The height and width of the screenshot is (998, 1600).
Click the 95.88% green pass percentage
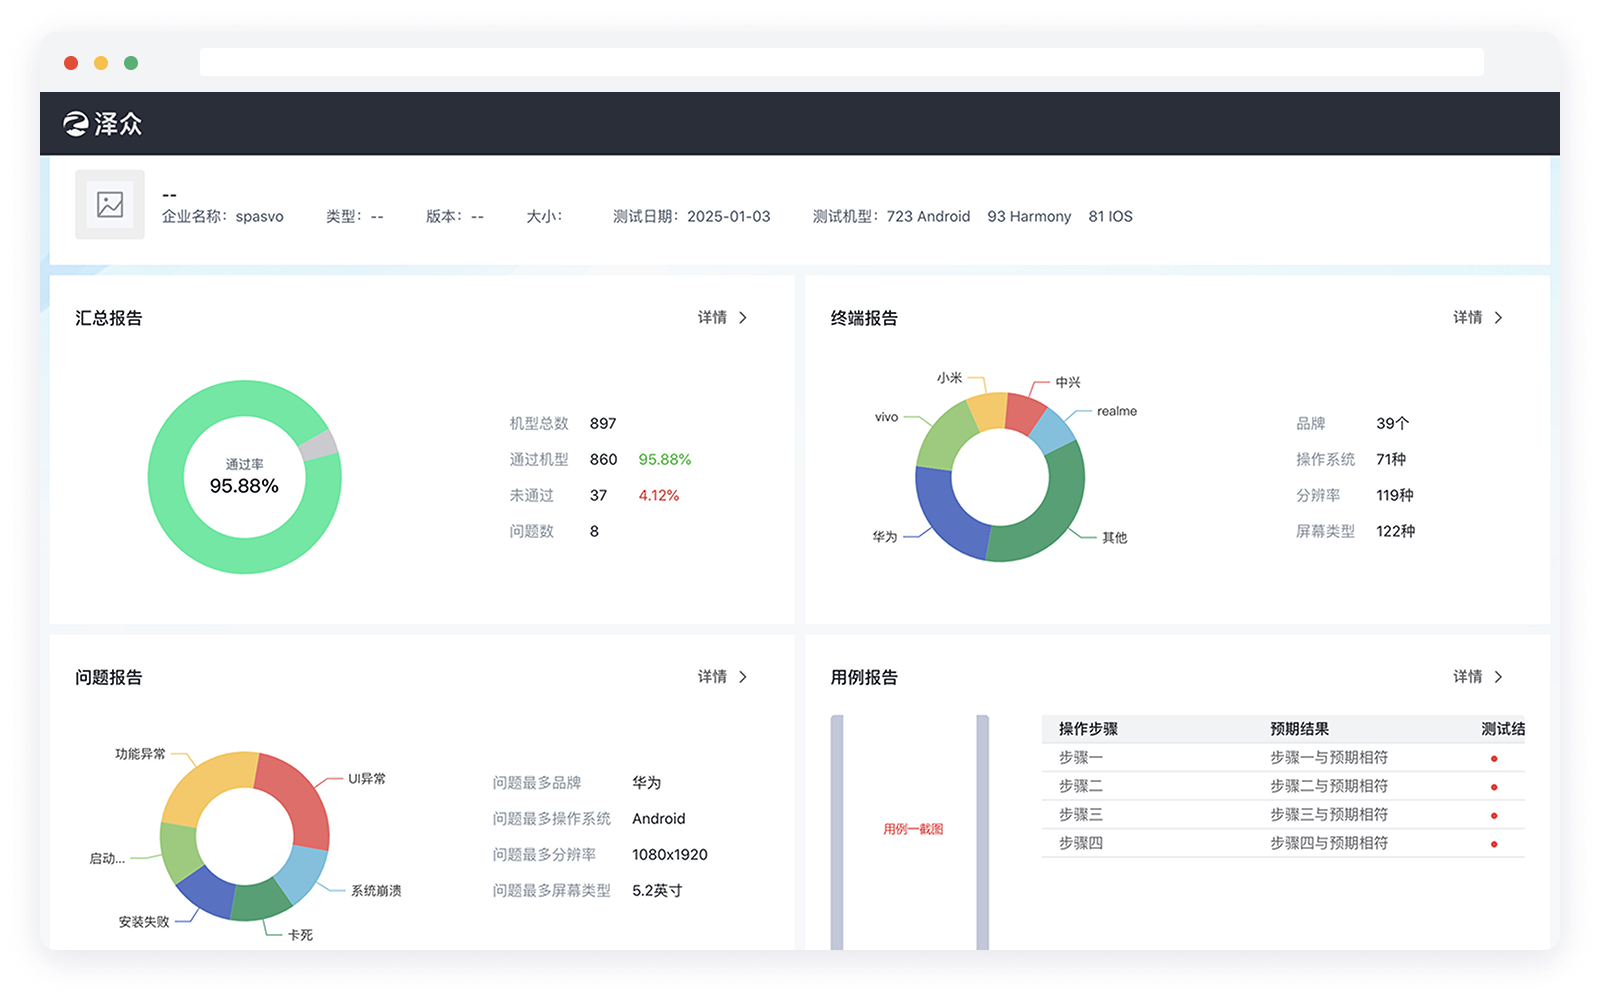664,460
